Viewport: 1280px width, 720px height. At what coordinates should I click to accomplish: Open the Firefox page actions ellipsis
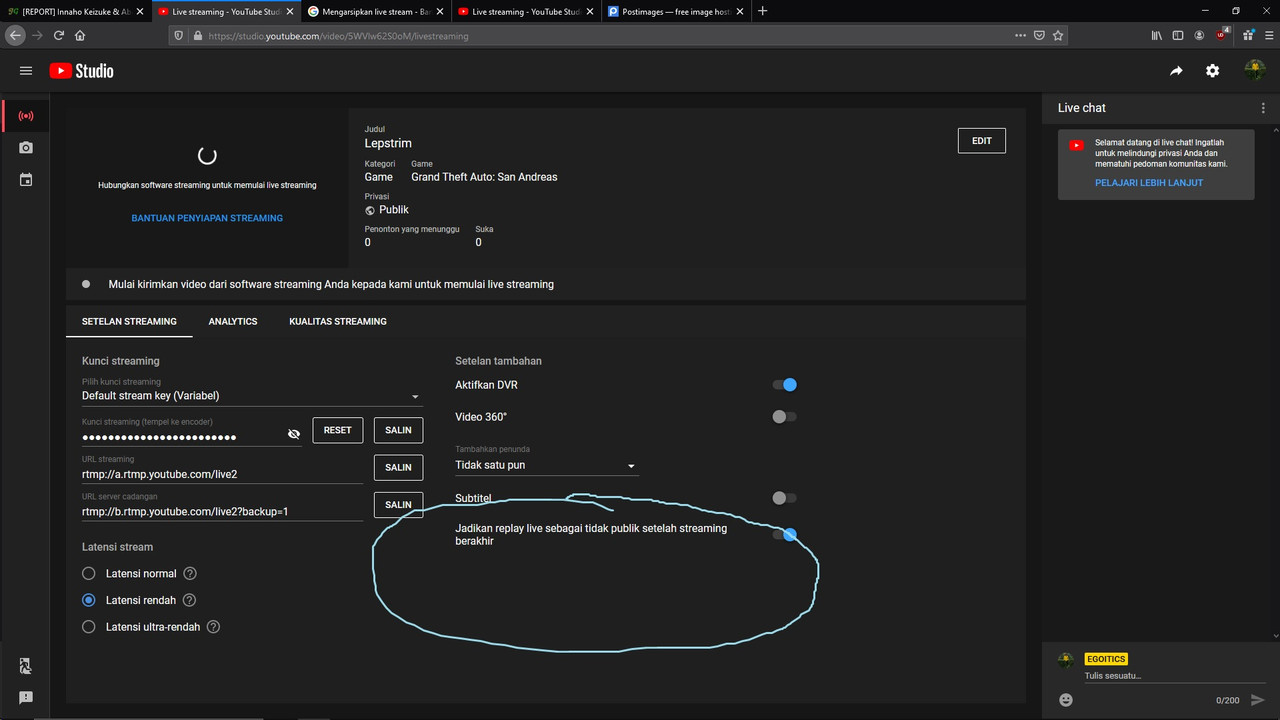coord(1020,35)
